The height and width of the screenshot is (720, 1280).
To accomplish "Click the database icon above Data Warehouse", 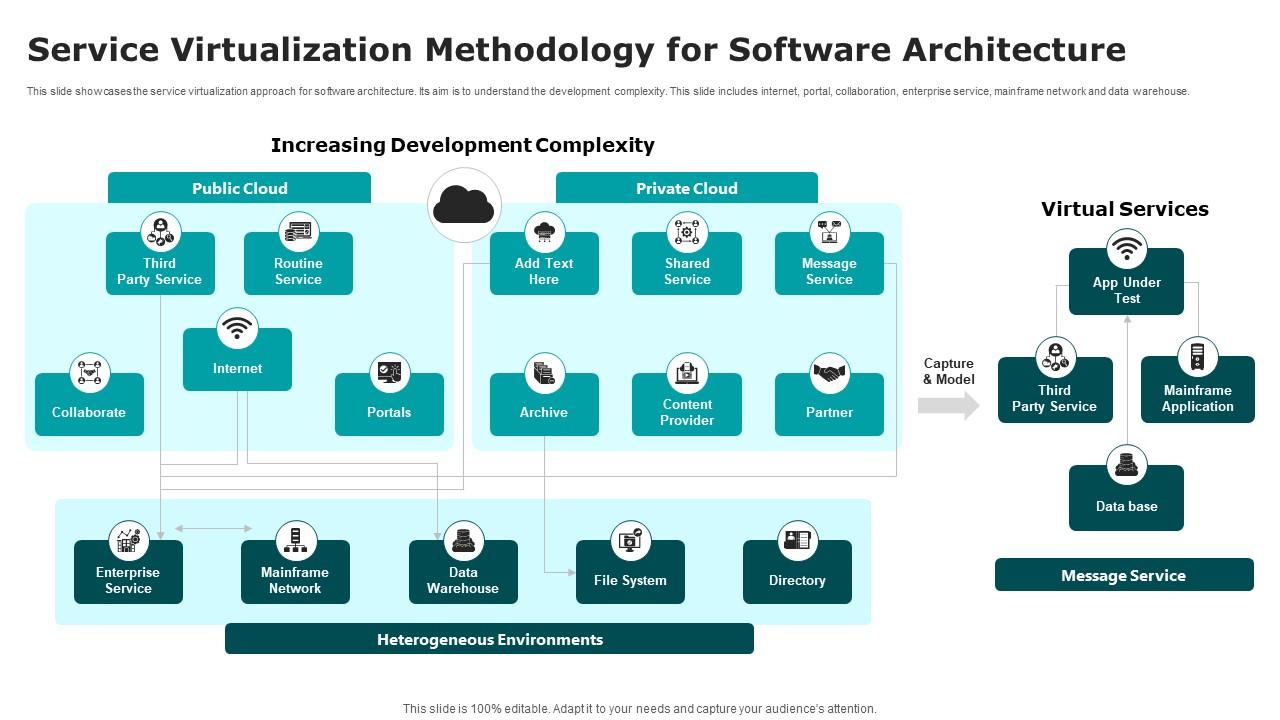I will (463, 541).
